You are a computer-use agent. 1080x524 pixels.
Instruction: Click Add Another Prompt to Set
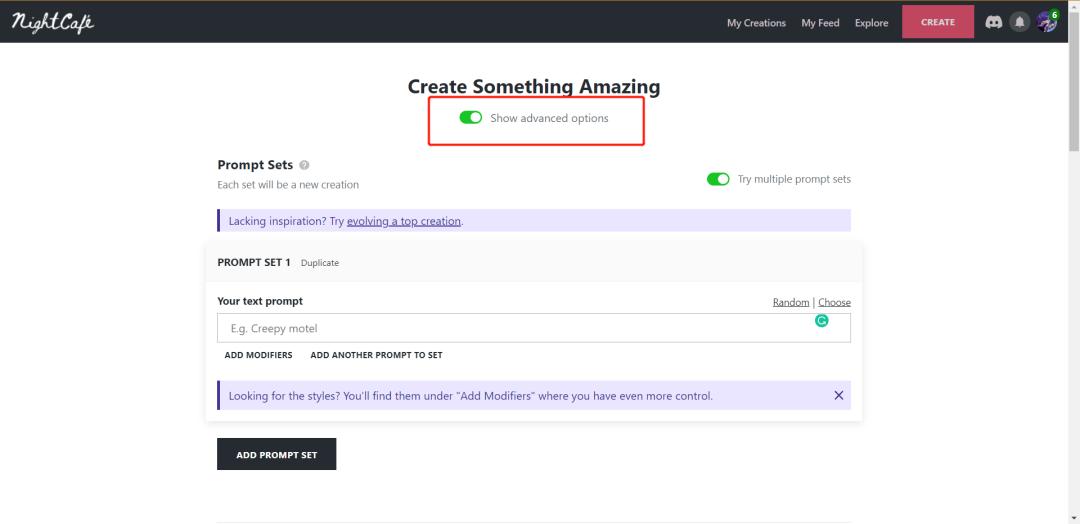point(376,355)
